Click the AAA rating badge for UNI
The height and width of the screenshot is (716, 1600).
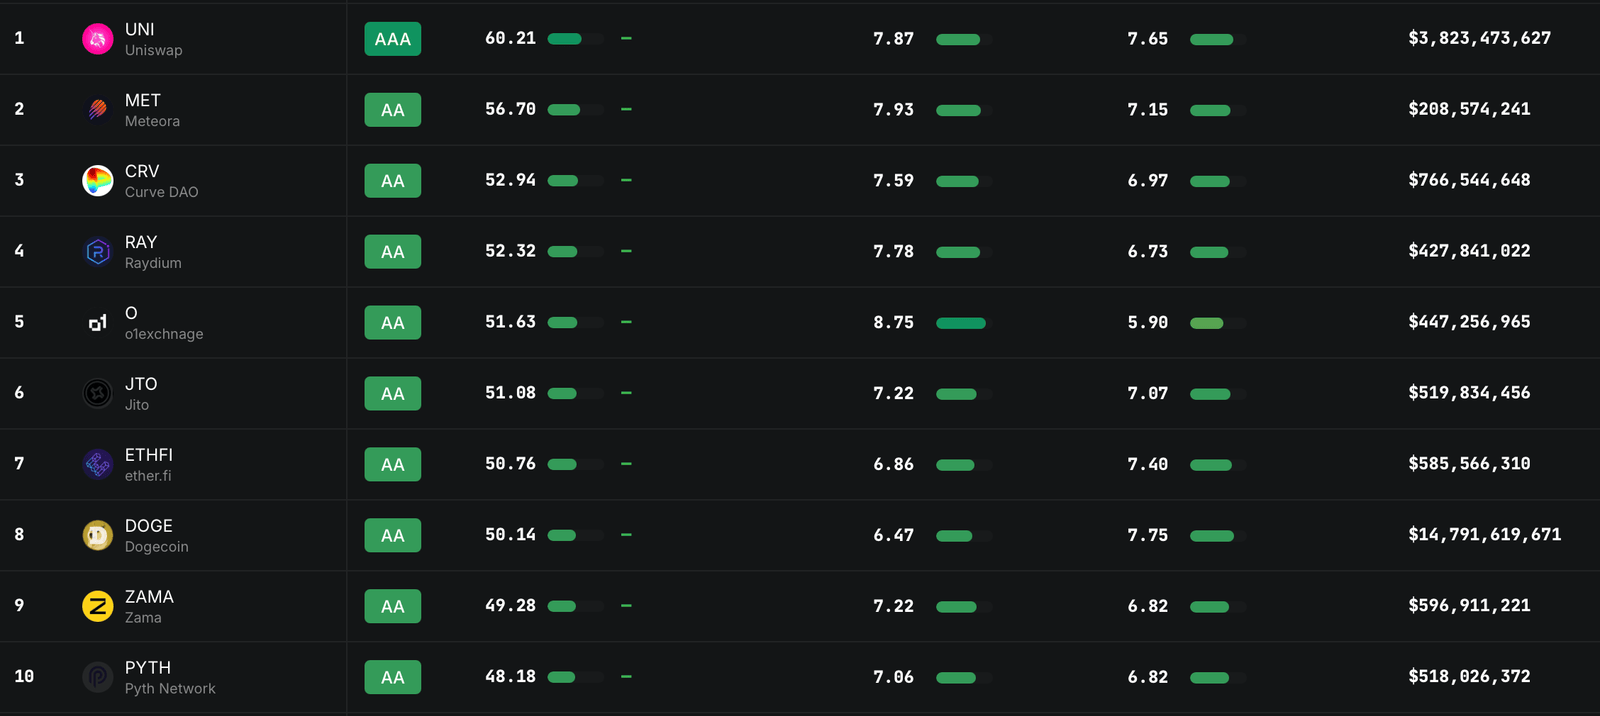click(393, 39)
